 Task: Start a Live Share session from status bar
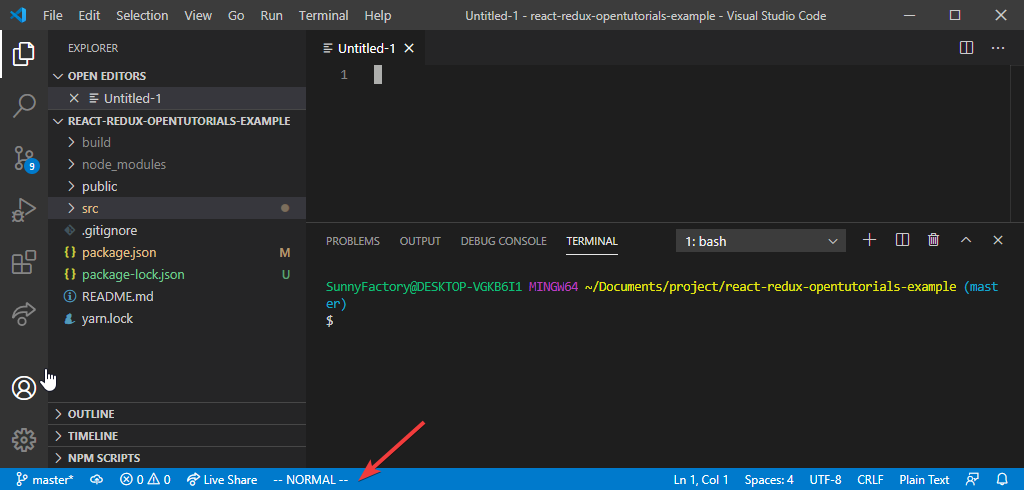tap(222, 480)
